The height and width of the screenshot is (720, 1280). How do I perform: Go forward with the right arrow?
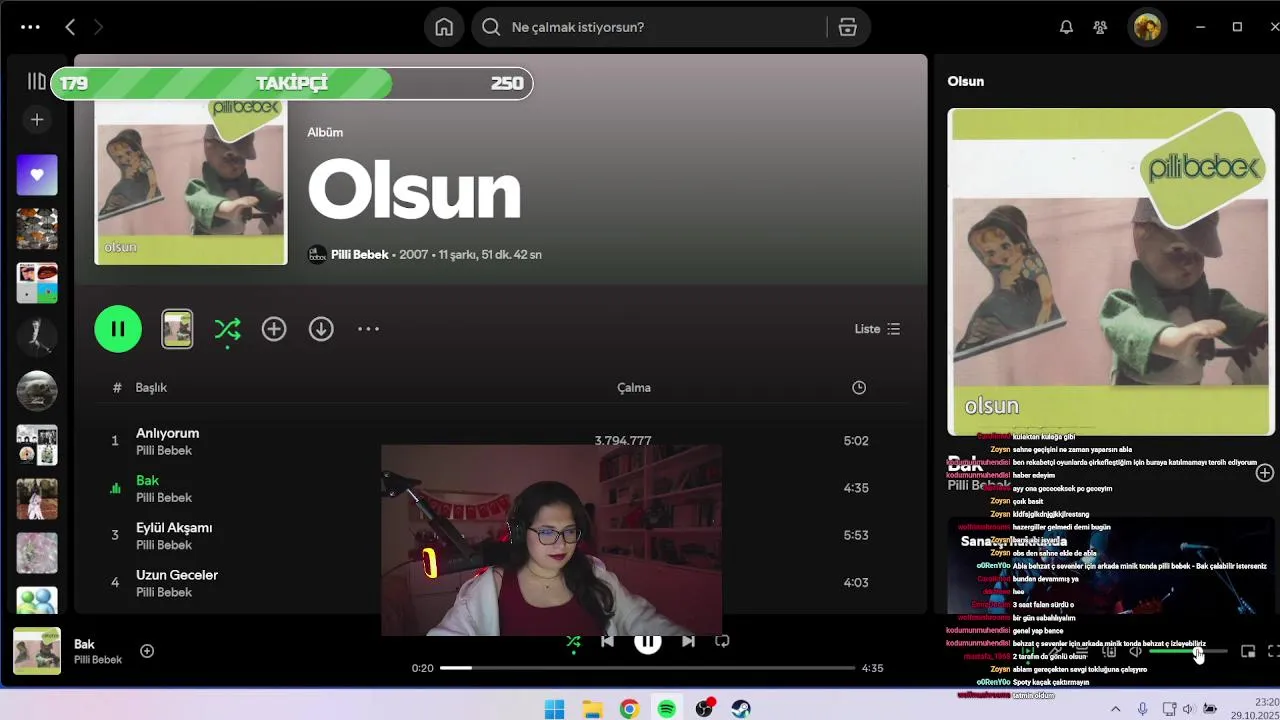pos(98,27)
